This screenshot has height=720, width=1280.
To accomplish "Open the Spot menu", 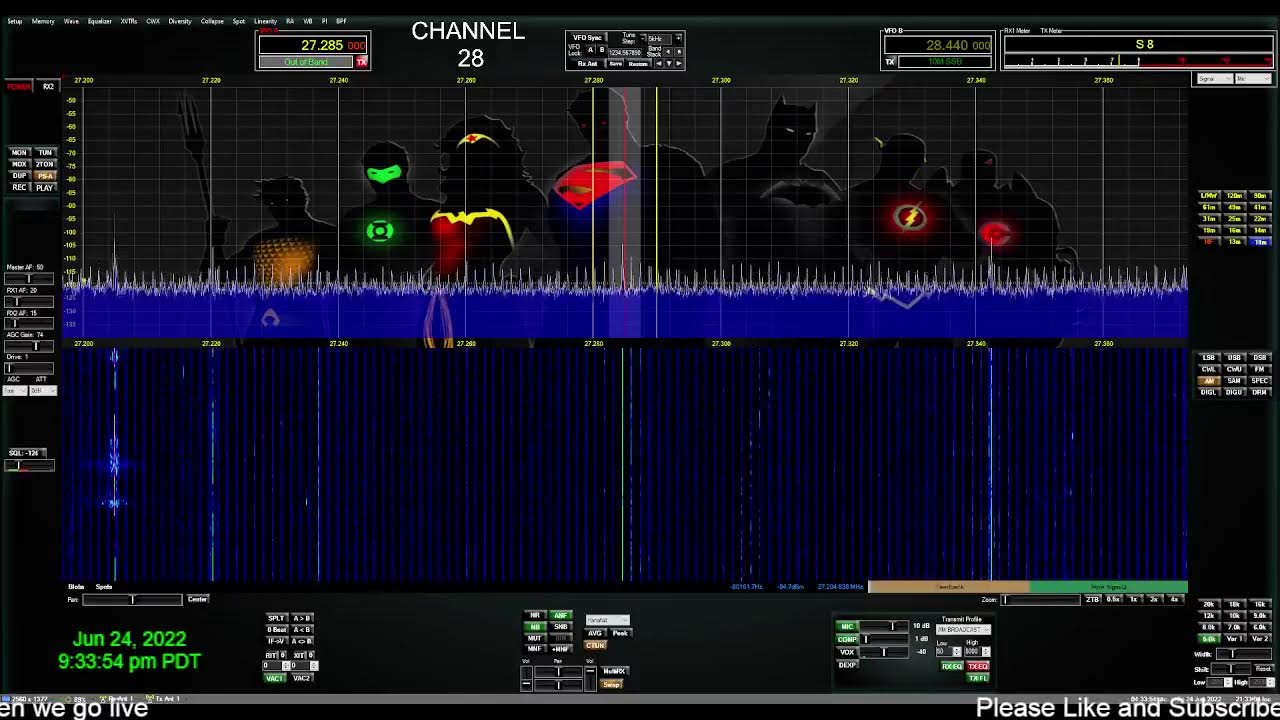I will pos(239,21).
